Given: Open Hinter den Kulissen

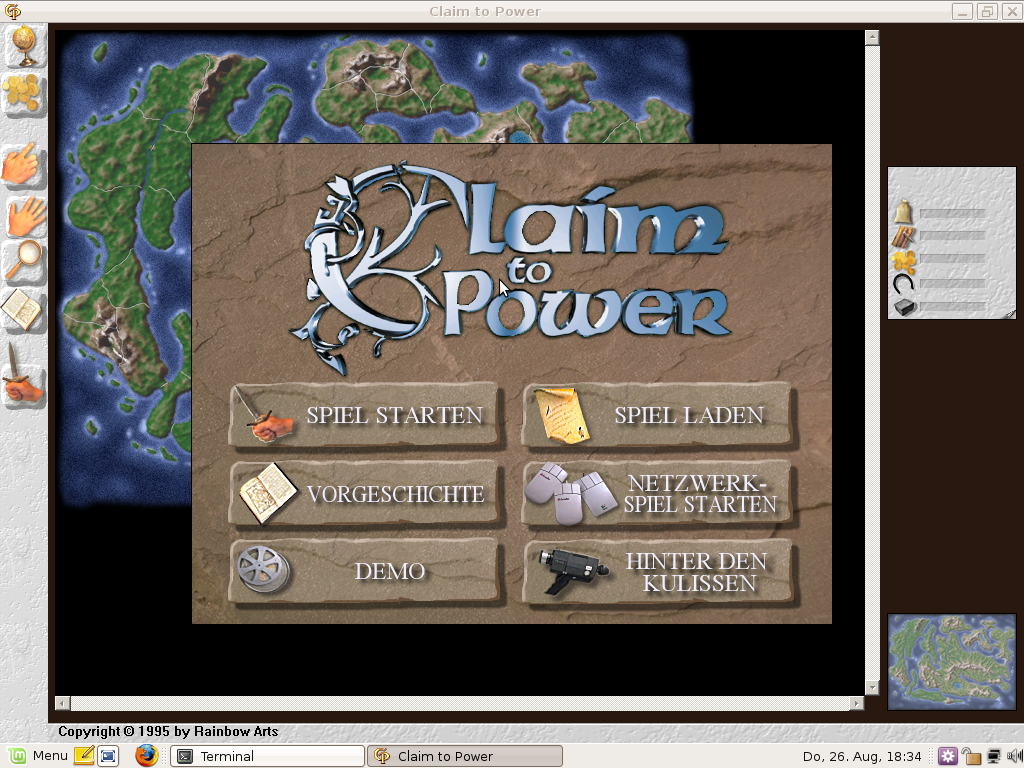Looking at the screenshot, I should point(657,572).
